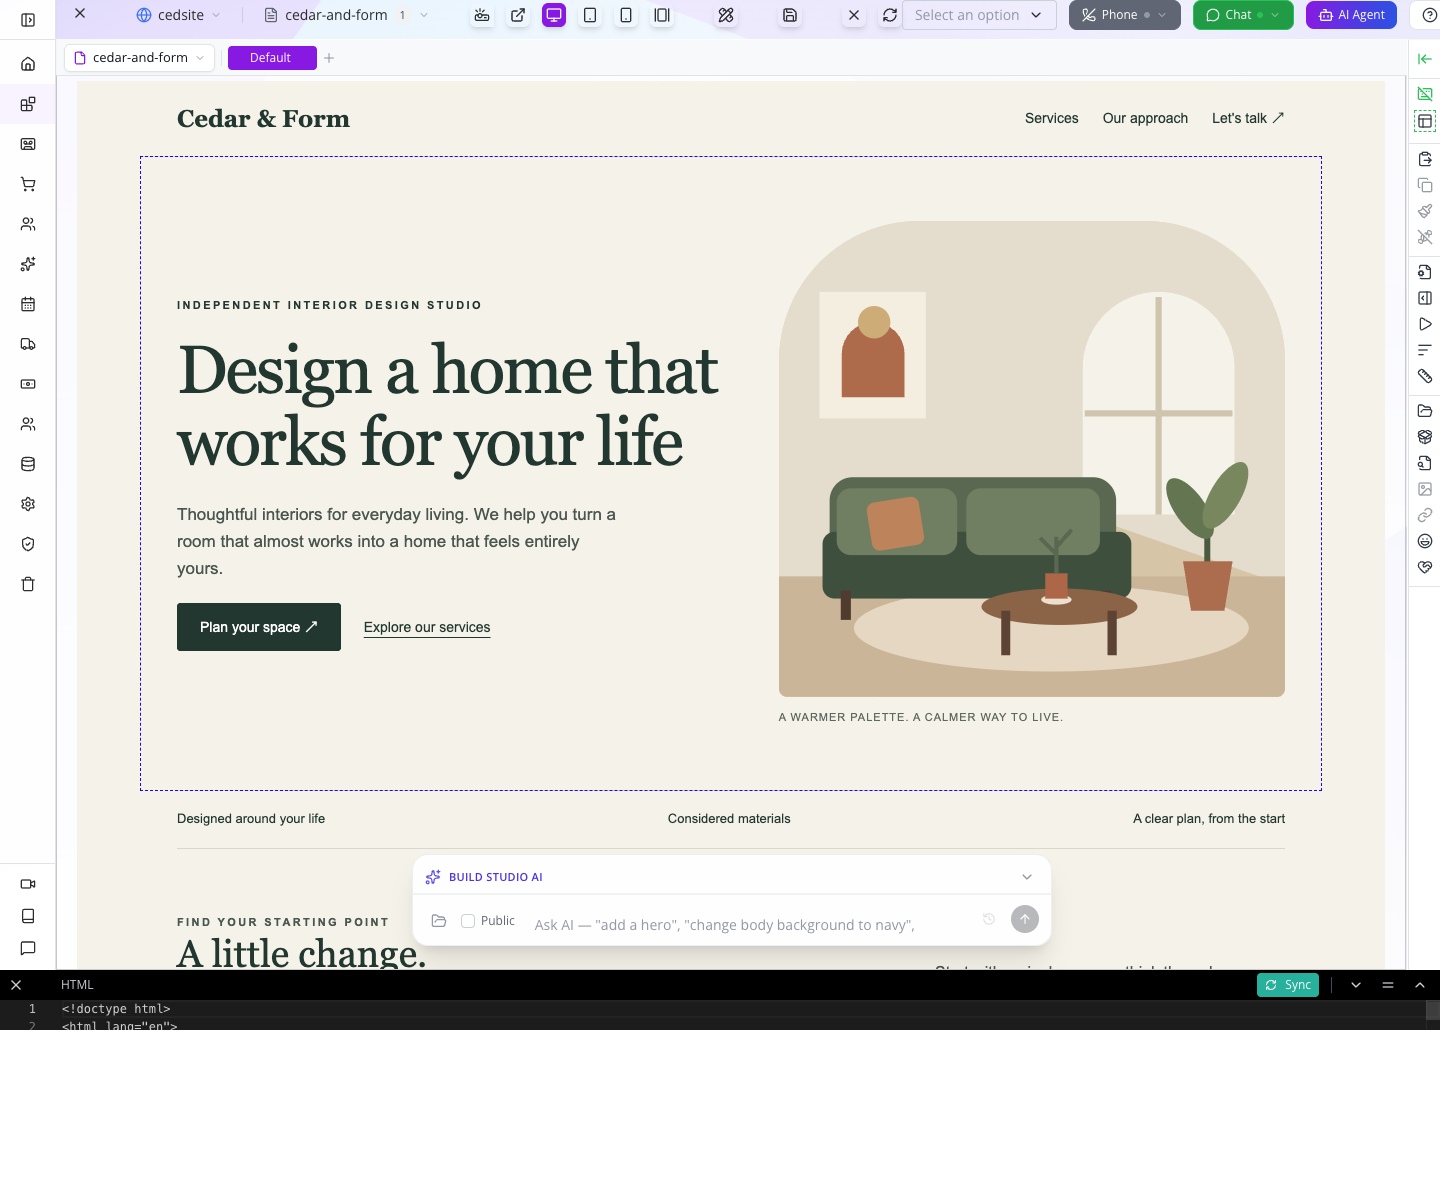Open the home icon in left sidebar
1440x1200 pixels.
[28, 64]
